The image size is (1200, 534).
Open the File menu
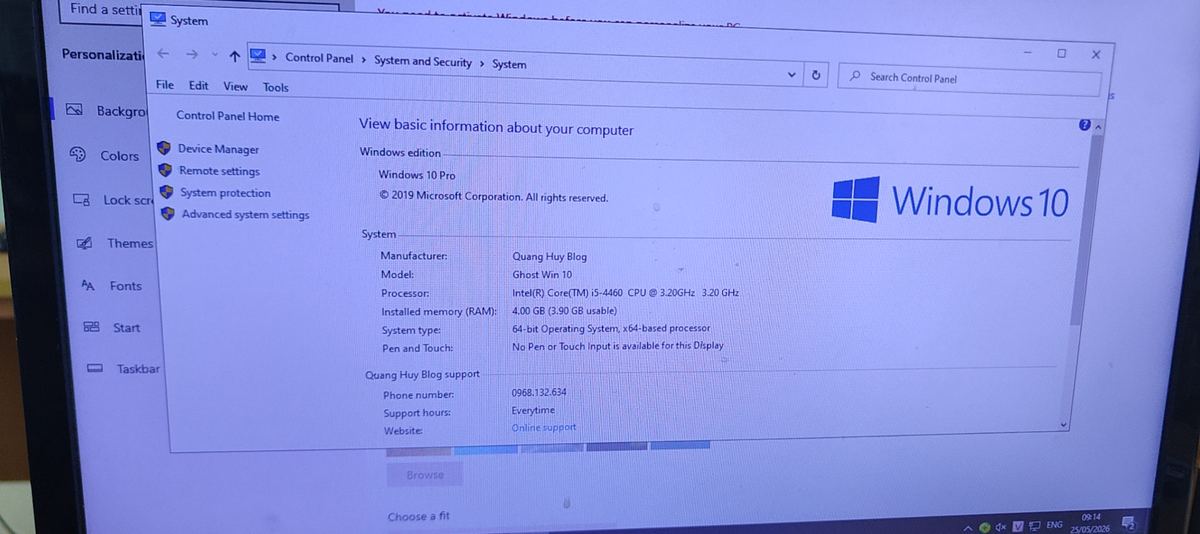tap(165, 85)
